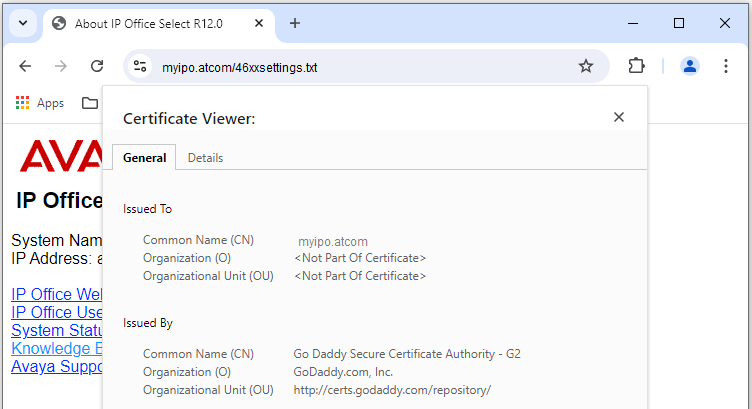This screenshot has height=409, width=752.
Task: Switch to the General certificate tab
Action: [x=144, y=158]
